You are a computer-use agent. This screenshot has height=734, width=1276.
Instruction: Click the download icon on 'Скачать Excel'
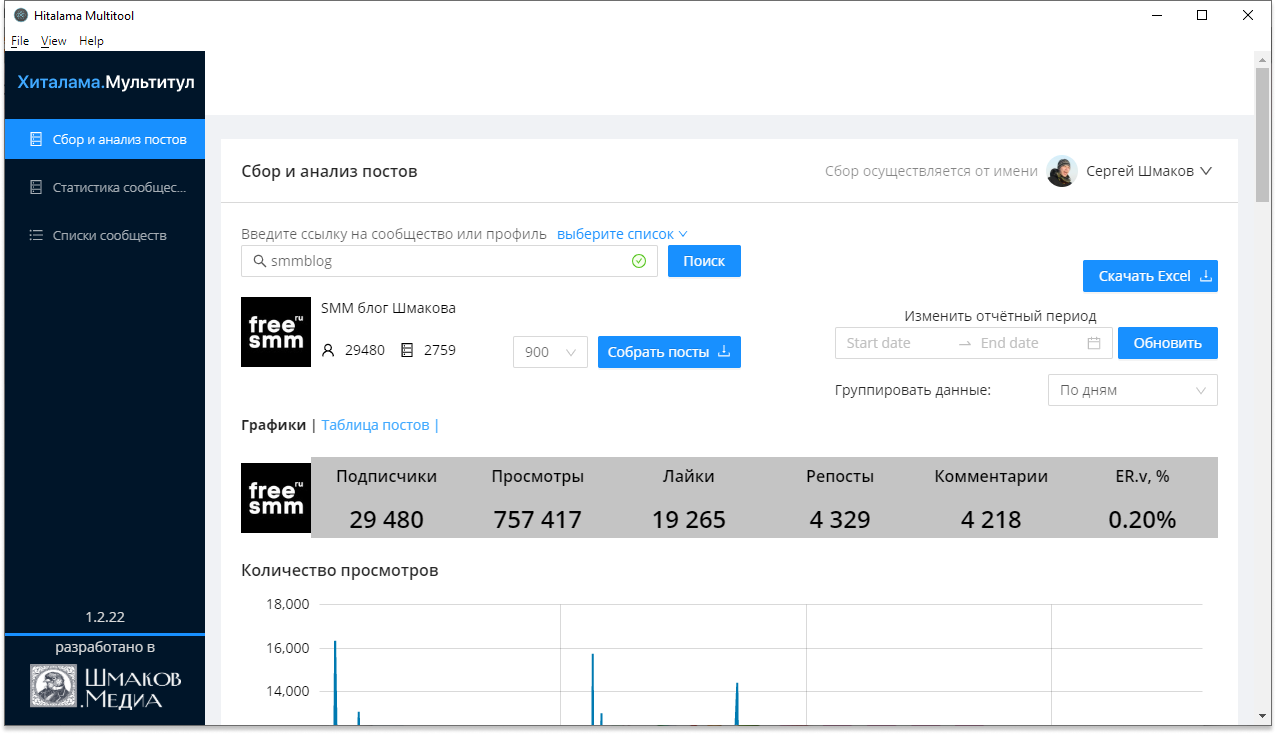point(1206,276)
